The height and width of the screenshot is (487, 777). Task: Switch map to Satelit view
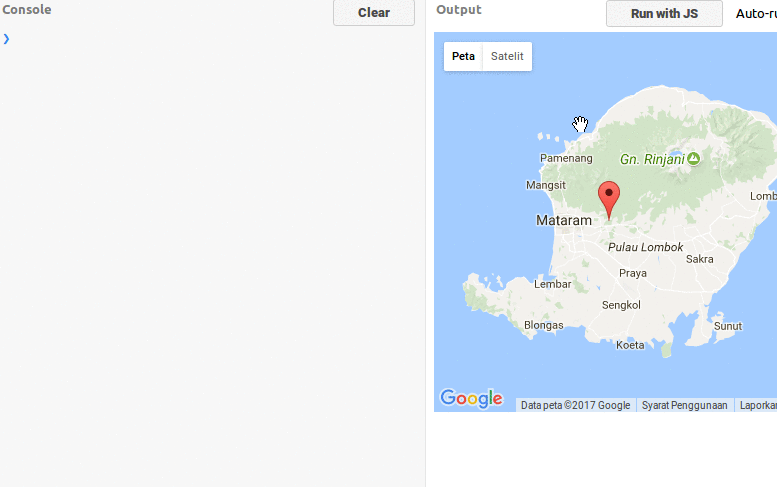pos(507,57)
